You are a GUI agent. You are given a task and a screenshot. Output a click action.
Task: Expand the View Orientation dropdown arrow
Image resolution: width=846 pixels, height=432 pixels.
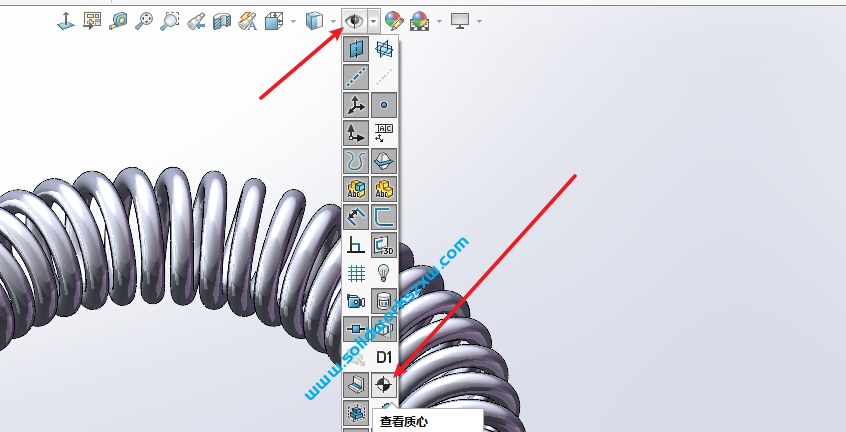[294, 22]
